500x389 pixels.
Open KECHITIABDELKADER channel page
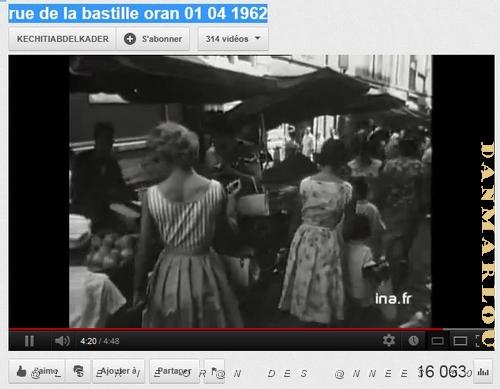pyautogui.click(x=62, y=39)
